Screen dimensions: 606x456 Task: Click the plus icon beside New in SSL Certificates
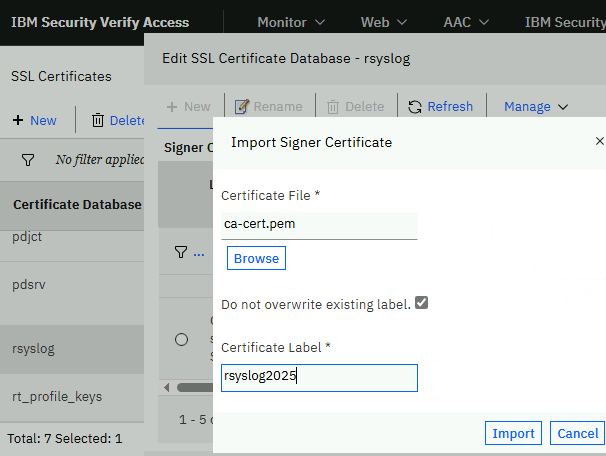pos(18,120)
